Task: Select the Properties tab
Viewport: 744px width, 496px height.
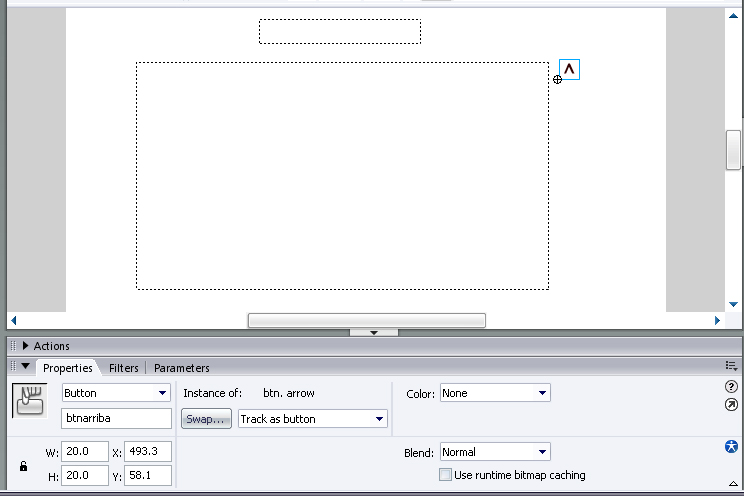Action: [x=68, y=368]
